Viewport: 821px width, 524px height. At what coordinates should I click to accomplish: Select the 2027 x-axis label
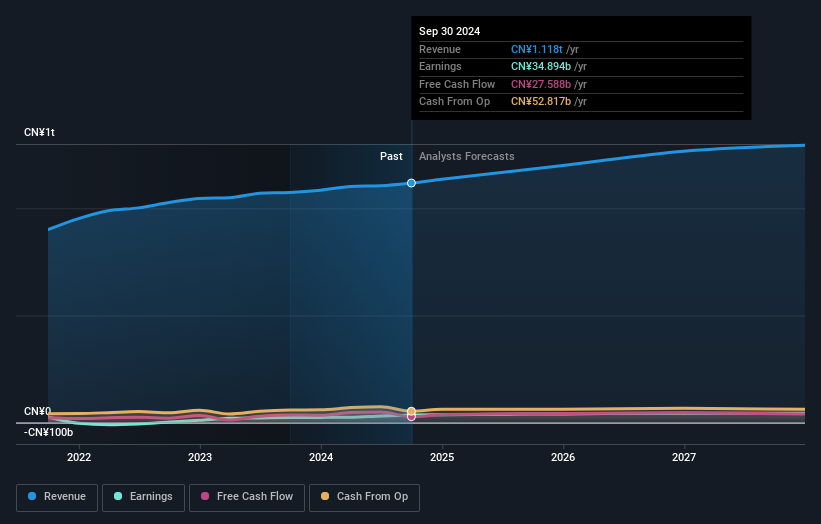click(684, 458)
